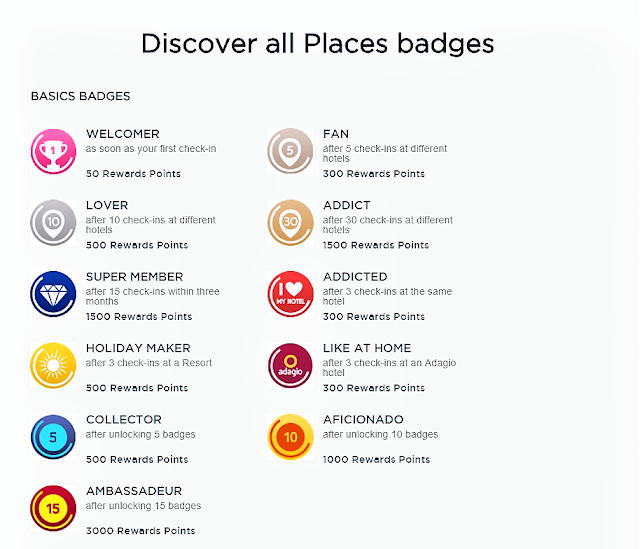Image resolution: width=640 pixels, height=549 pixels.
Task: Select the bronze Addict 30 badge icon
Action: pyautogui.click(x=291, y=223)
